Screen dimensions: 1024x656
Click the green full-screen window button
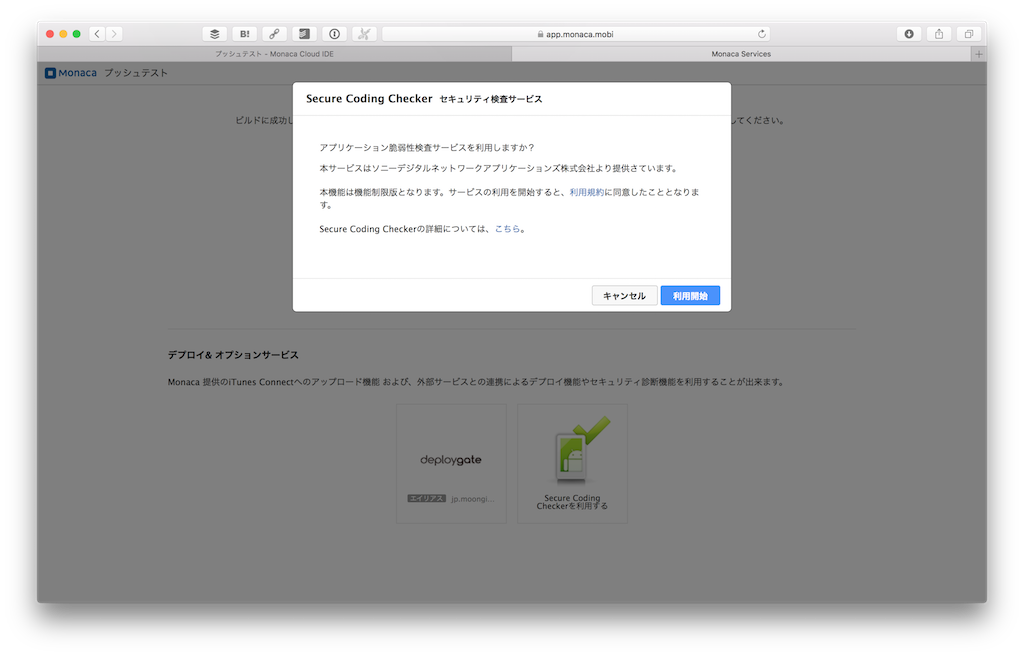(76, 34)
